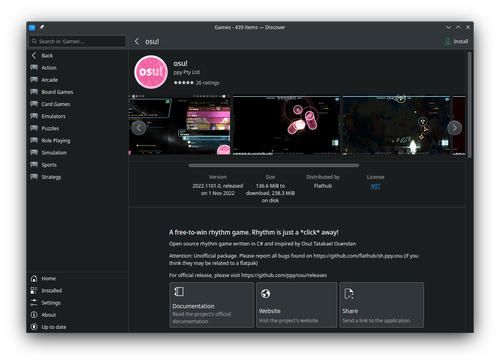Click the ppy Pty Ltd developer name
This screenshot has height=364, width=500.
point(187,72)
